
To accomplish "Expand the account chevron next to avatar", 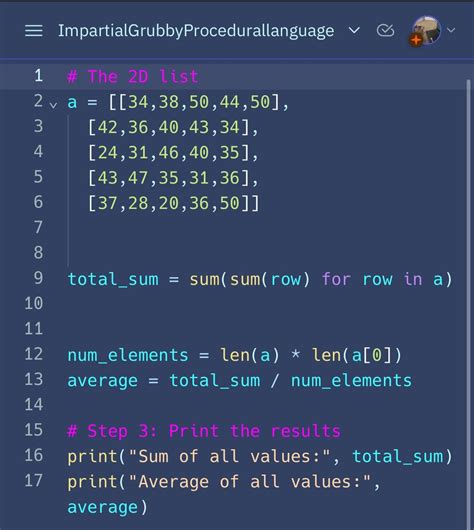I will 451,30.
